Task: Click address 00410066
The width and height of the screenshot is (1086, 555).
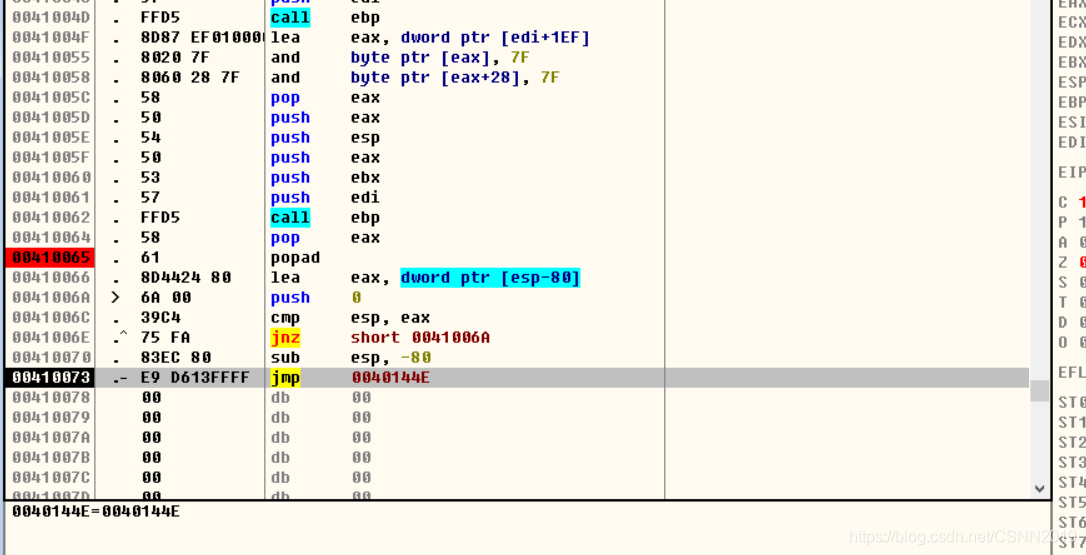Action: pyautogui.click(x=51, y=278)
